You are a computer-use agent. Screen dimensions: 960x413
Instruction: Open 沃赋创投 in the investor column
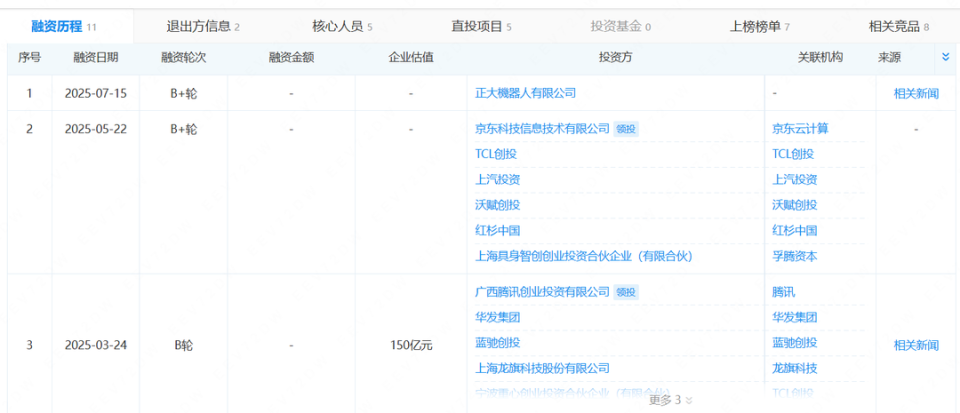[498, 205]
